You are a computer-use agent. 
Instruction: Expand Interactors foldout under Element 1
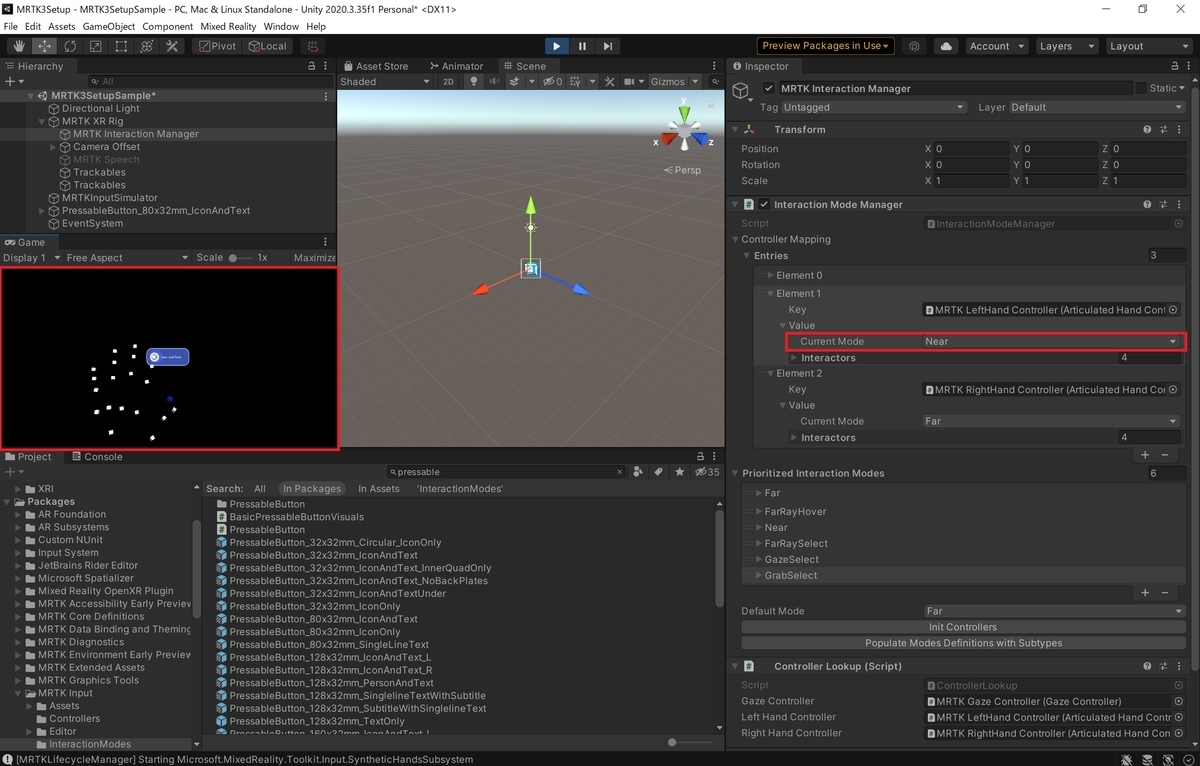[x=794, y=357]
